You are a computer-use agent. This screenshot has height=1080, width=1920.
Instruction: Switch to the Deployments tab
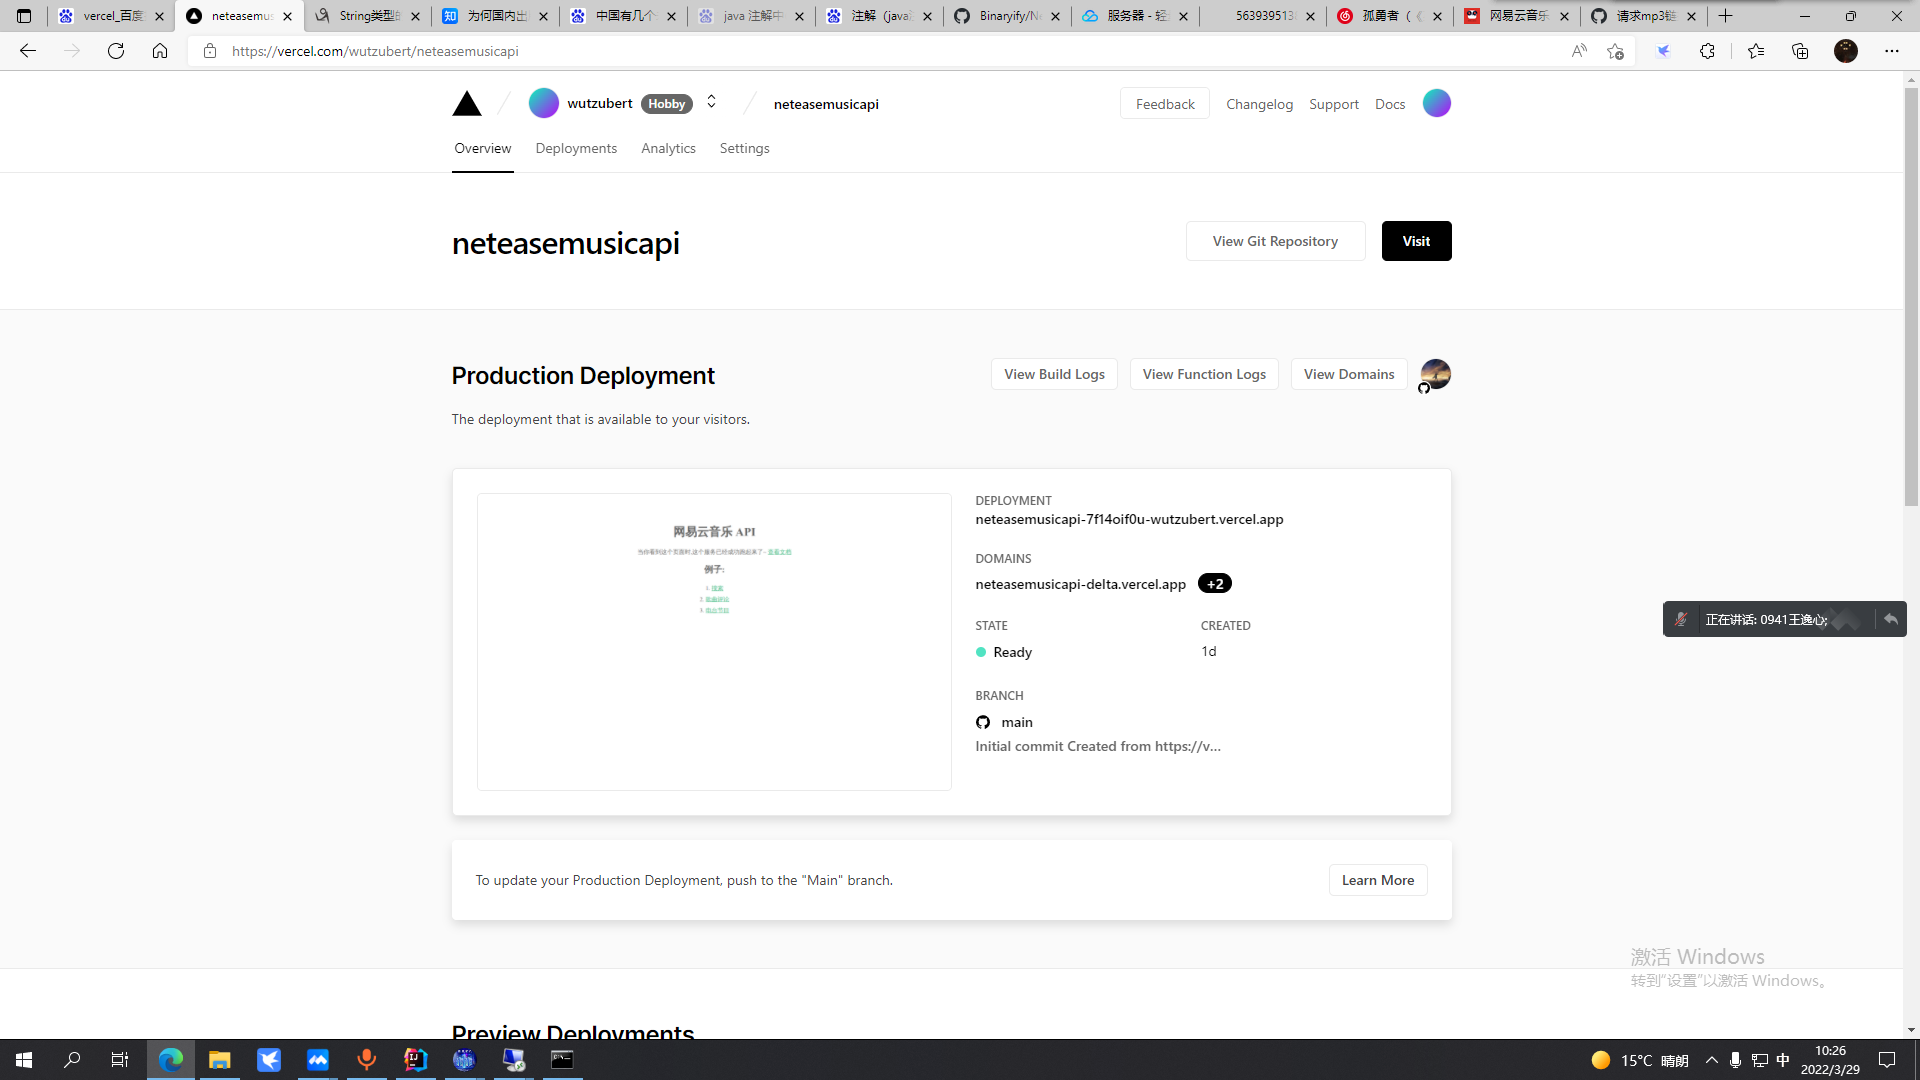(576, 148)
